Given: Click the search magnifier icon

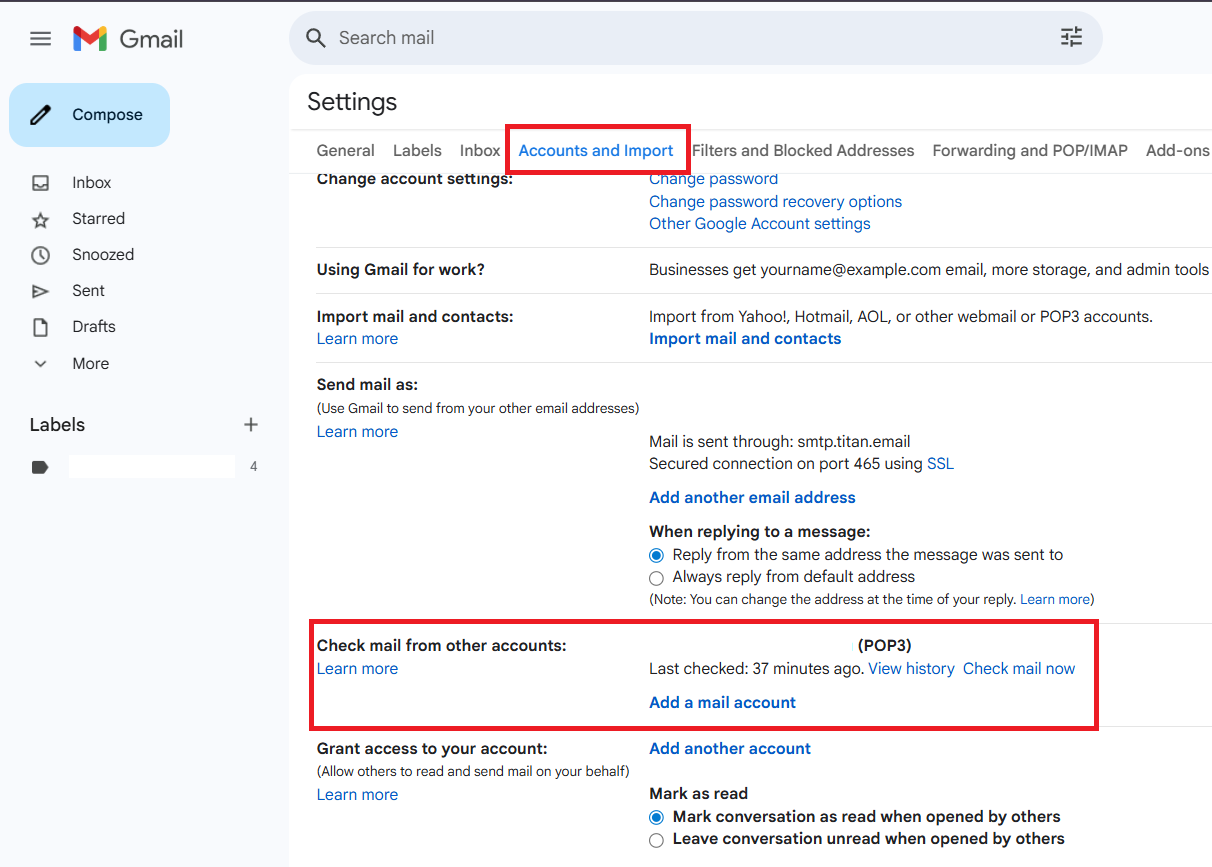Looking at the screenshot, I should [x=316, y=38].
